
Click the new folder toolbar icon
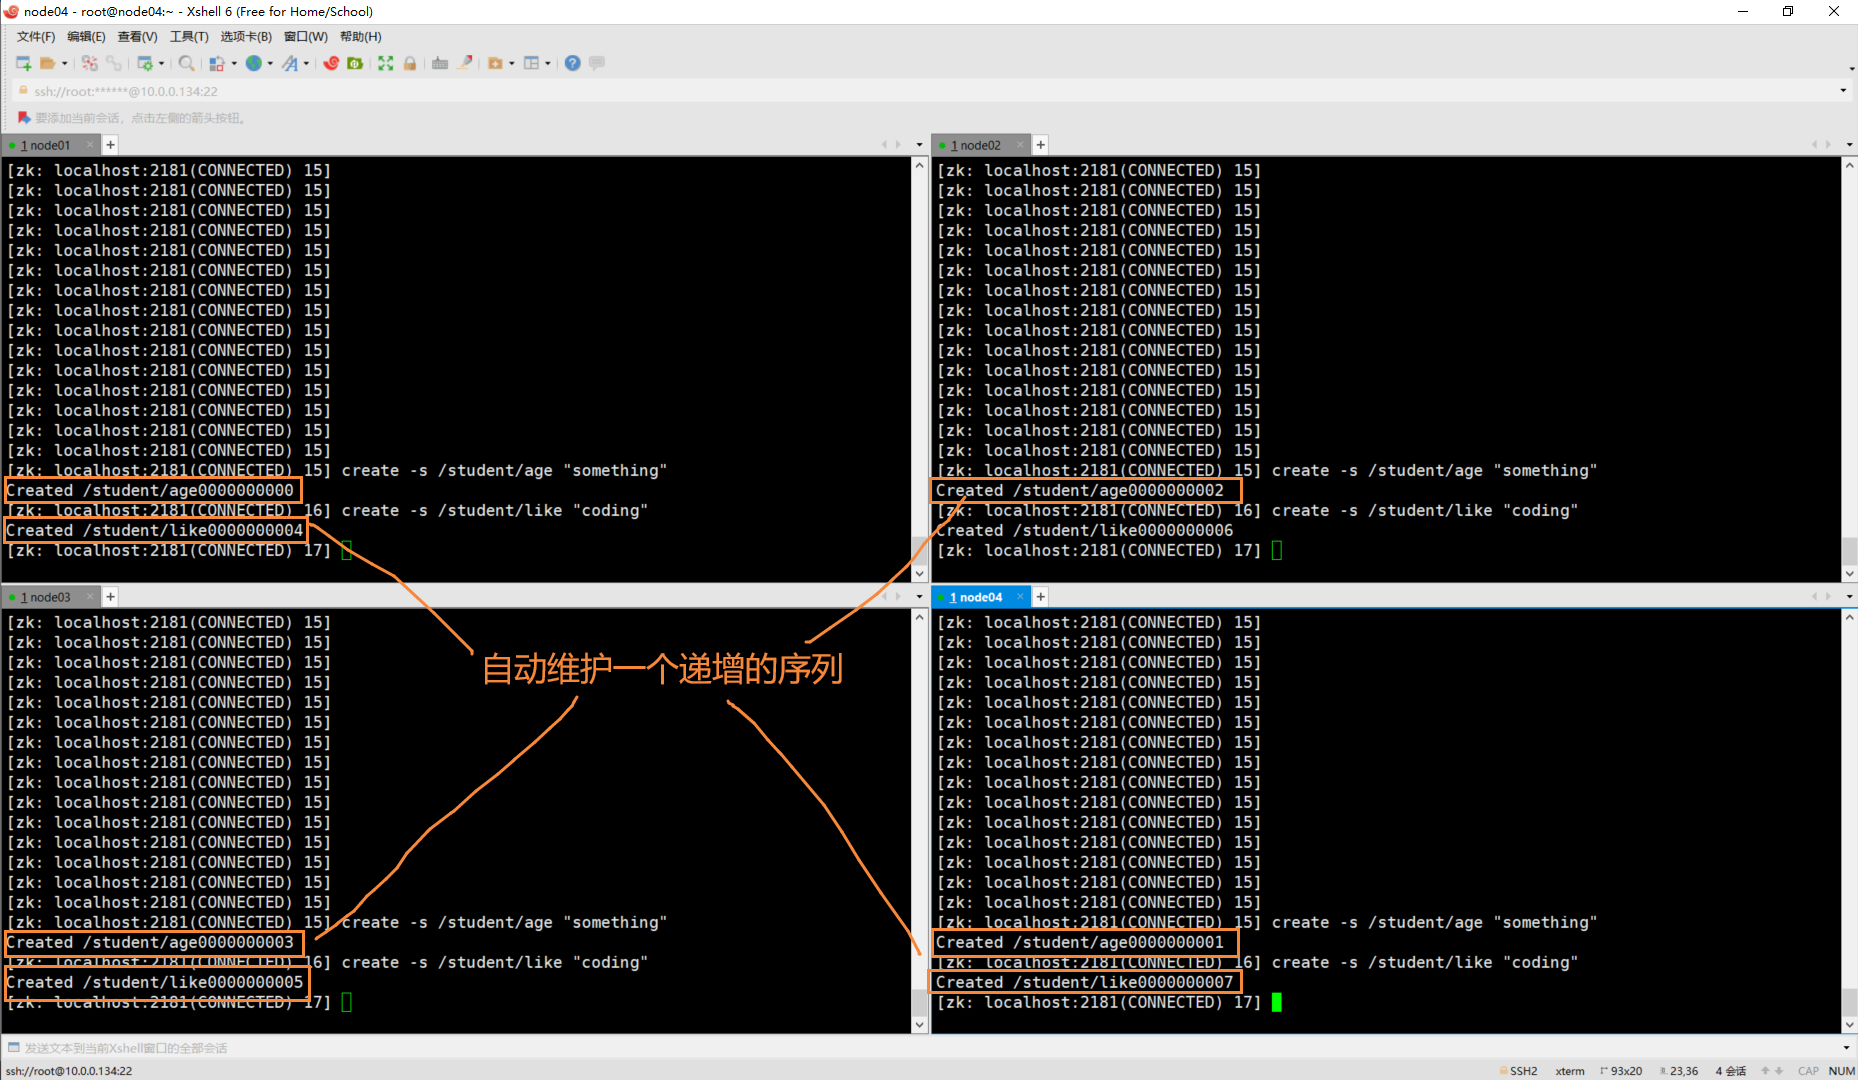(495, 63)
